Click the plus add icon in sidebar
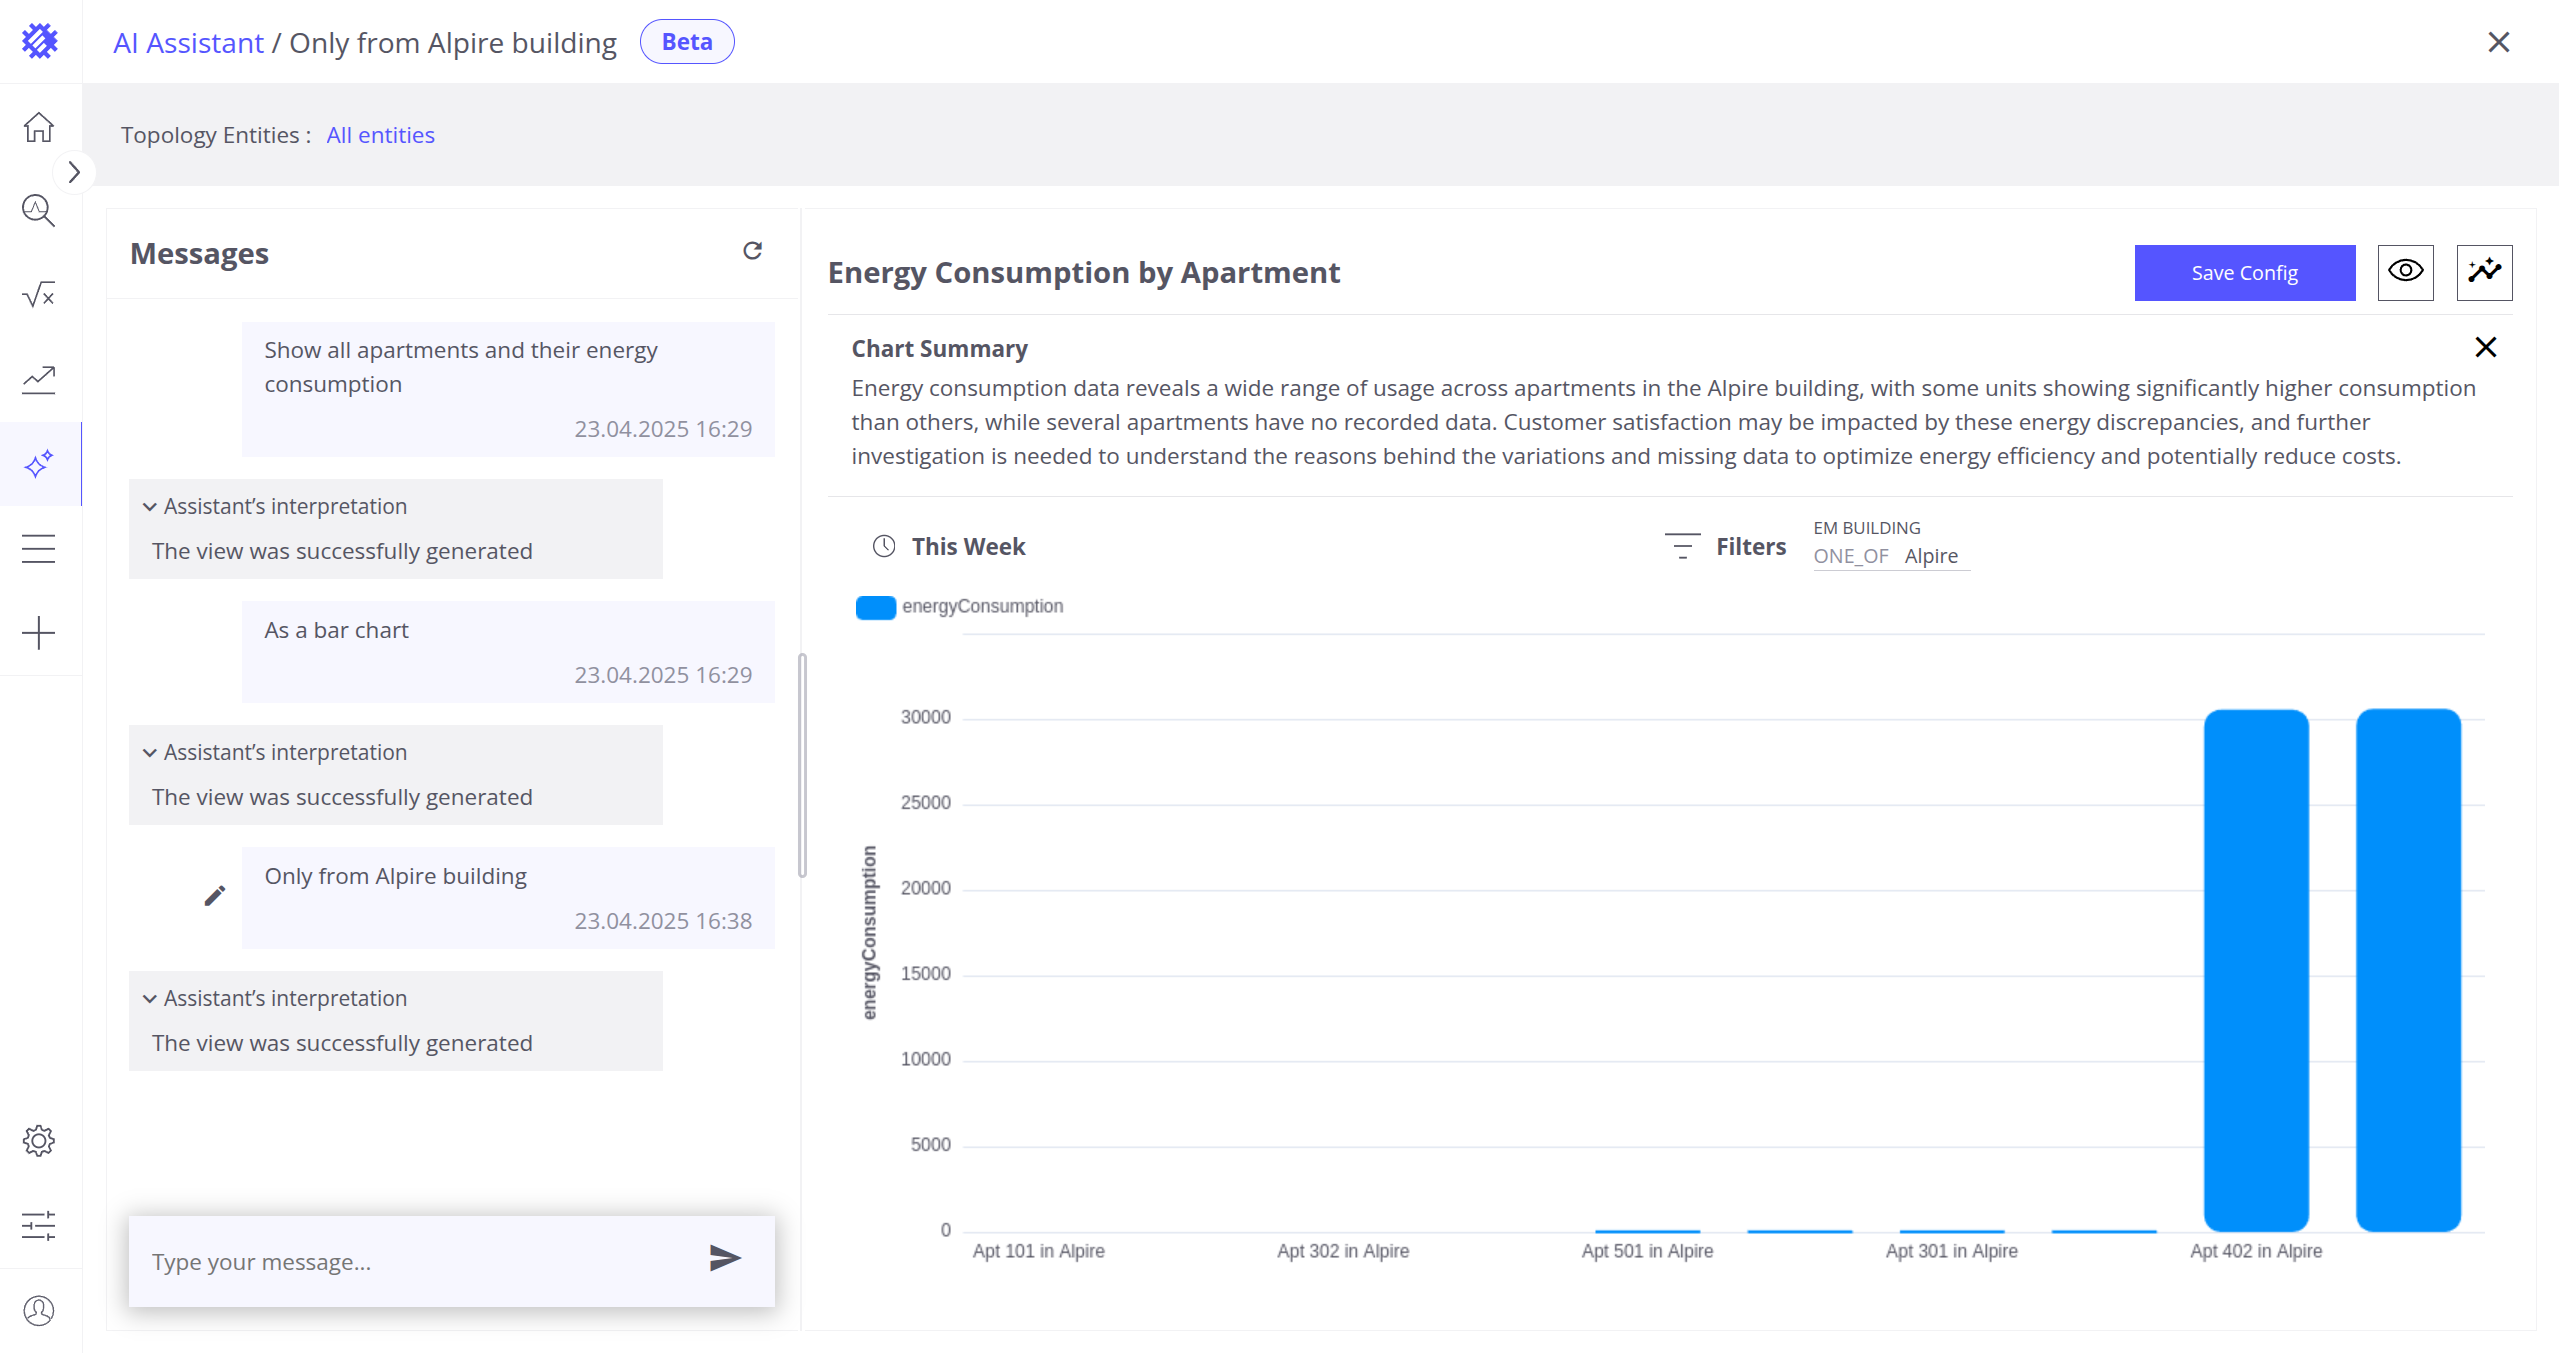This screenshot has width=2559, height=1353. click(39, 633)
